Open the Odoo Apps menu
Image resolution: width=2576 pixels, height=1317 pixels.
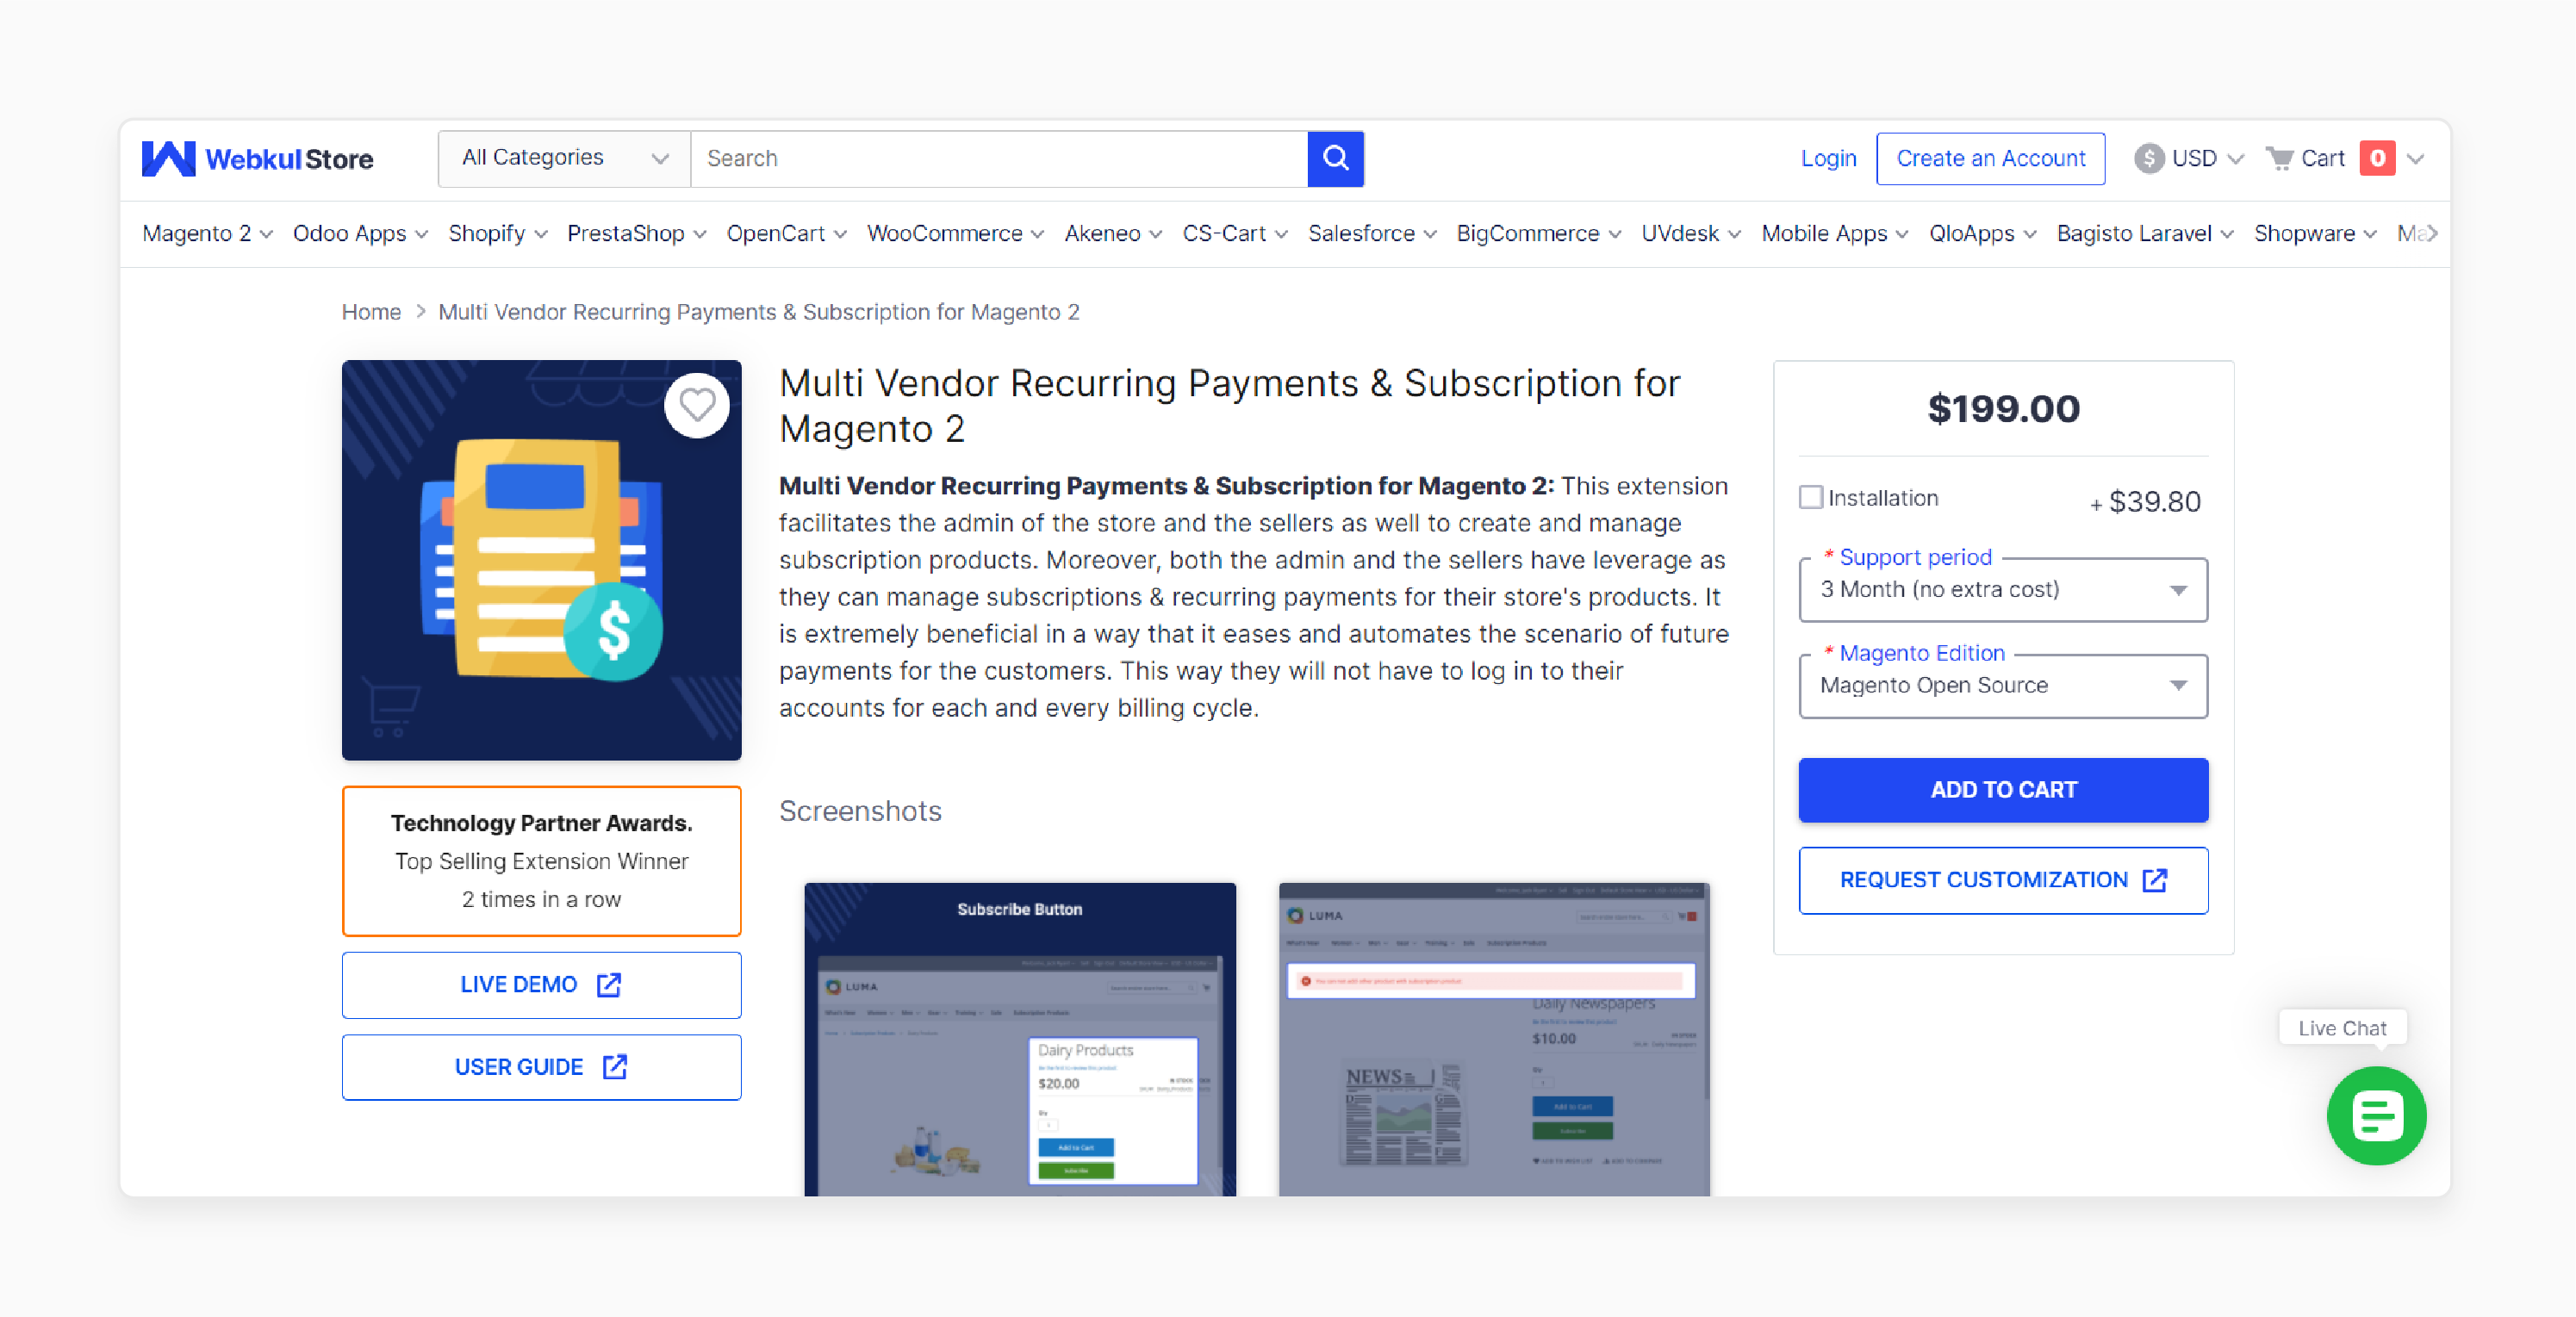coord(360,233)
